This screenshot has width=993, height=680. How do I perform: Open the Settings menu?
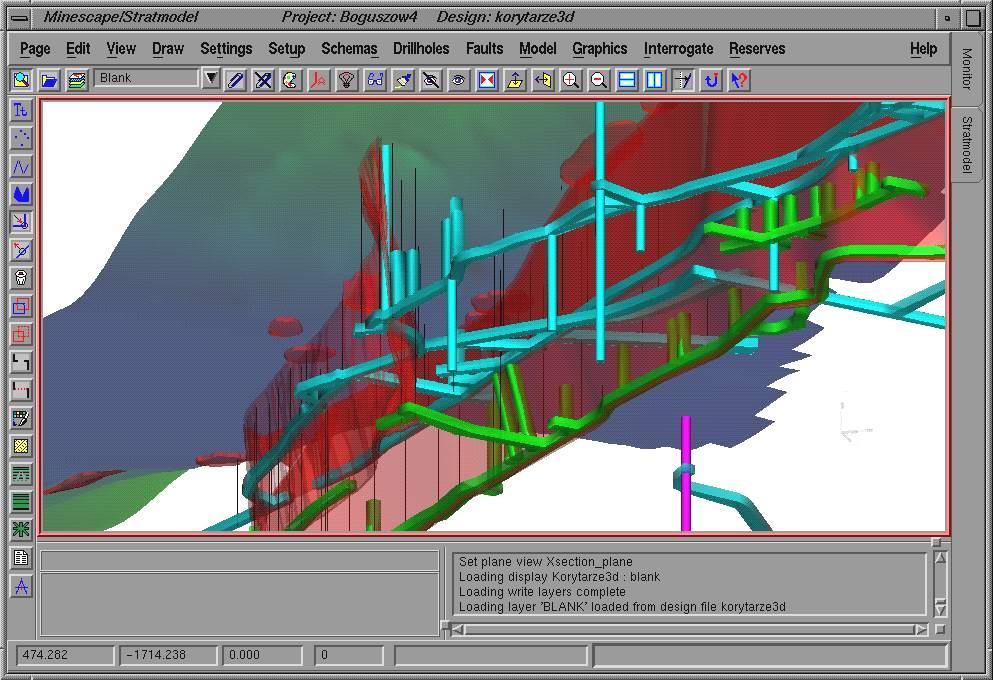[226, 49]
